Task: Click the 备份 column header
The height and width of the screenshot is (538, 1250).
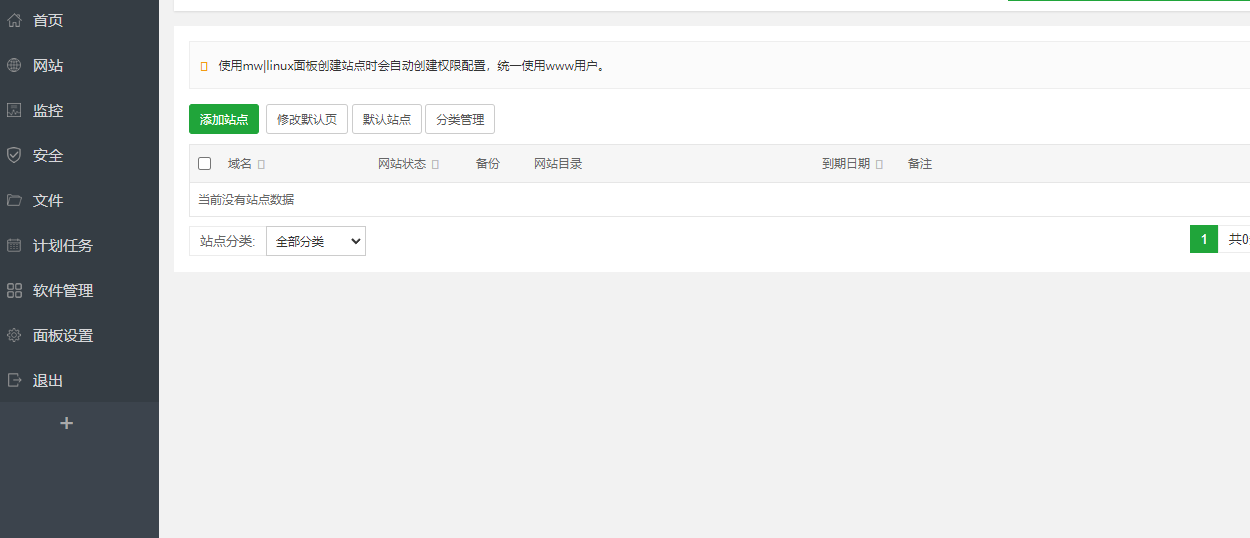Action: pos(488,164)
